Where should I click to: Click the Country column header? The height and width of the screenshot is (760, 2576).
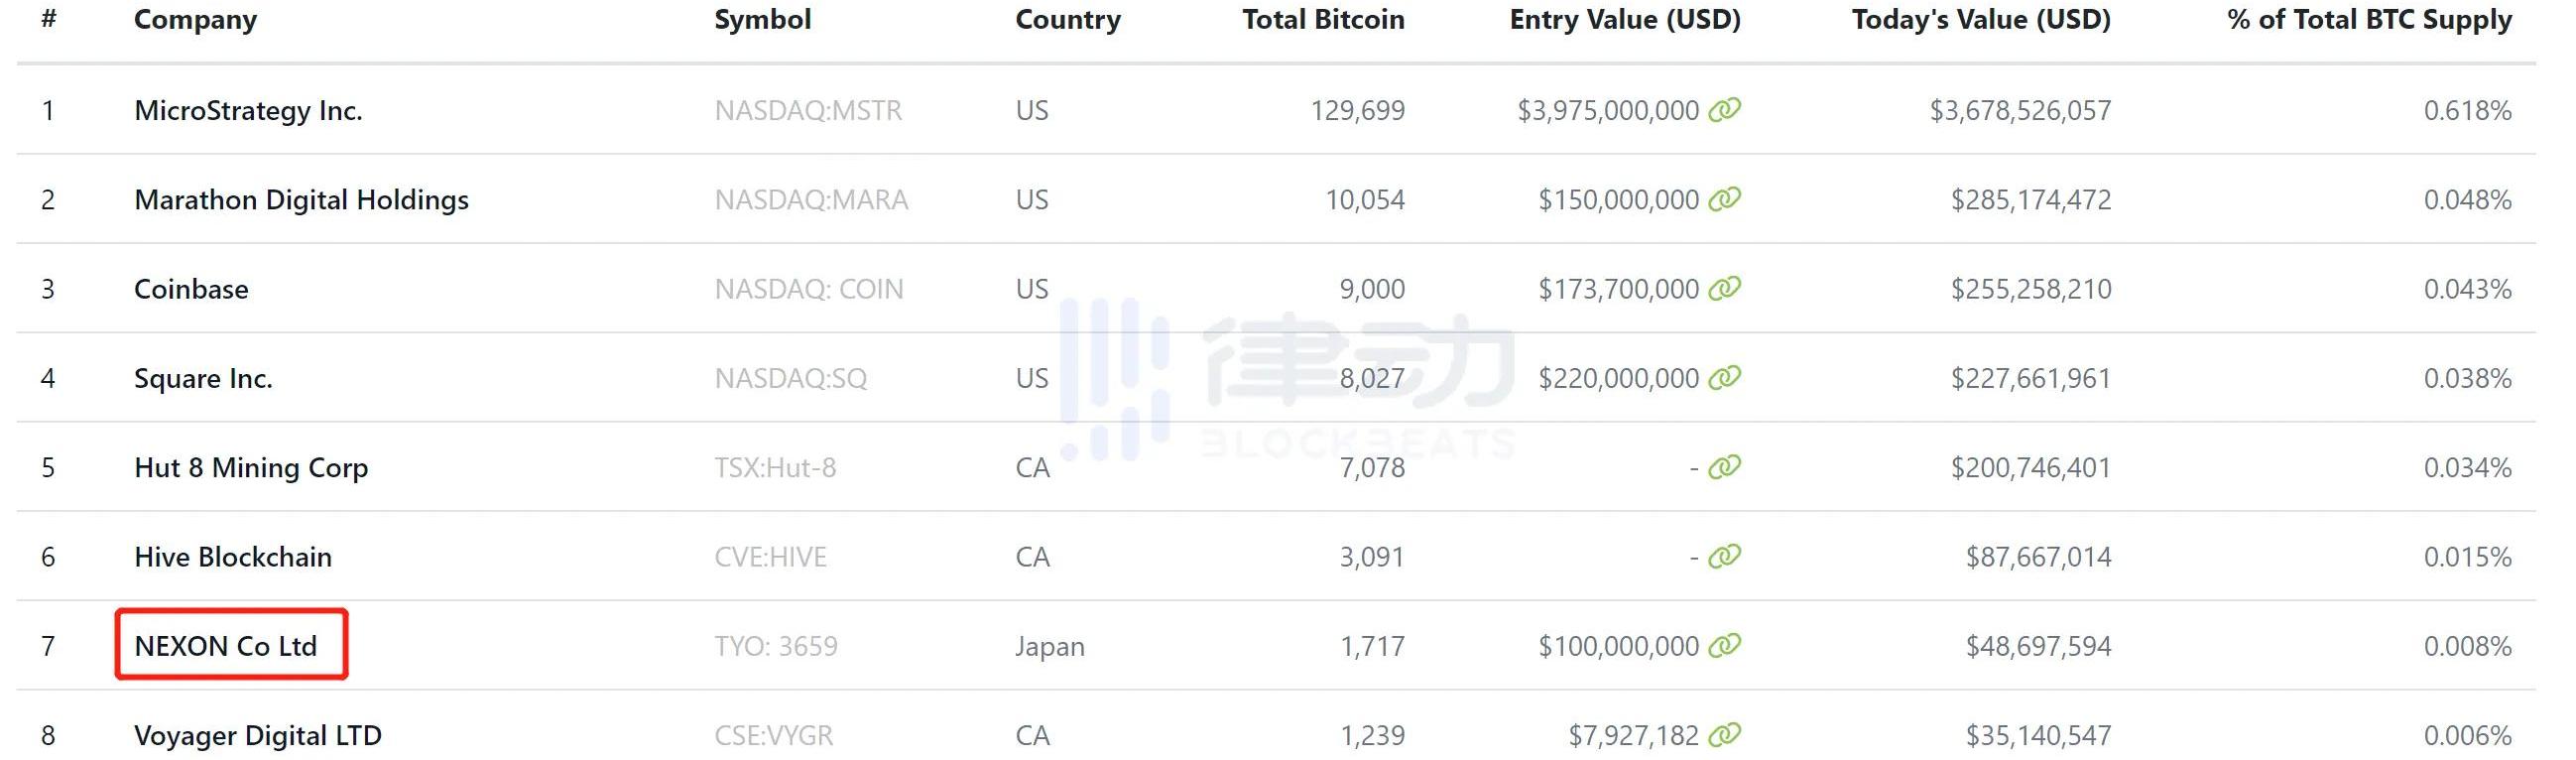point(1067,20)
